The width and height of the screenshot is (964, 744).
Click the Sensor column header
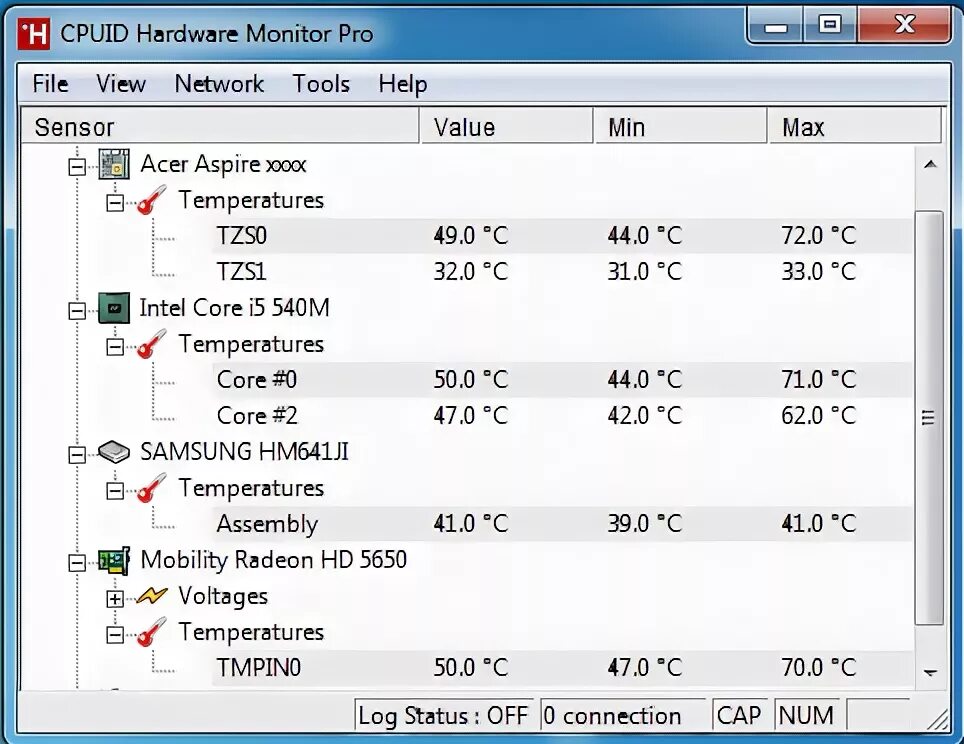coord(220,127)
